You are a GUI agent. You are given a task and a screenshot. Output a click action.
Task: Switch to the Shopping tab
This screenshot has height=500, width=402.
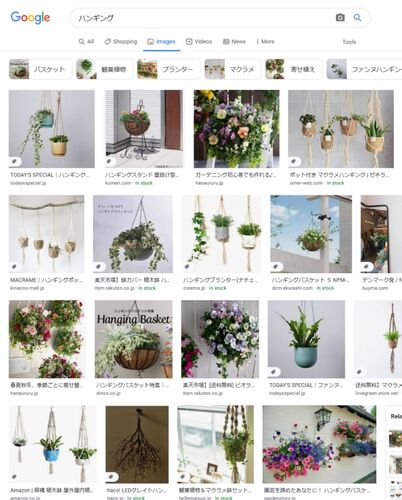[121, 42]
